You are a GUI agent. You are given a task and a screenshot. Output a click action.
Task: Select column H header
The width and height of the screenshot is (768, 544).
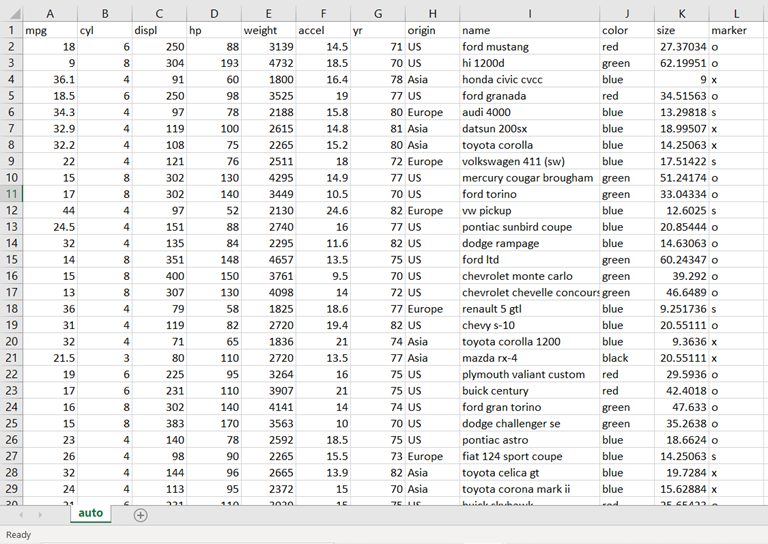[432, 14]
